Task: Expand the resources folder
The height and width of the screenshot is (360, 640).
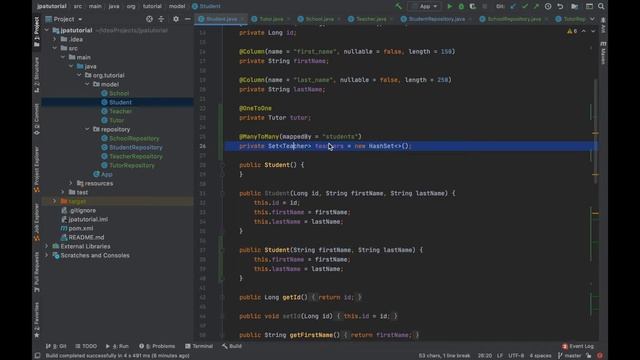Action: [x=71, y=183]
